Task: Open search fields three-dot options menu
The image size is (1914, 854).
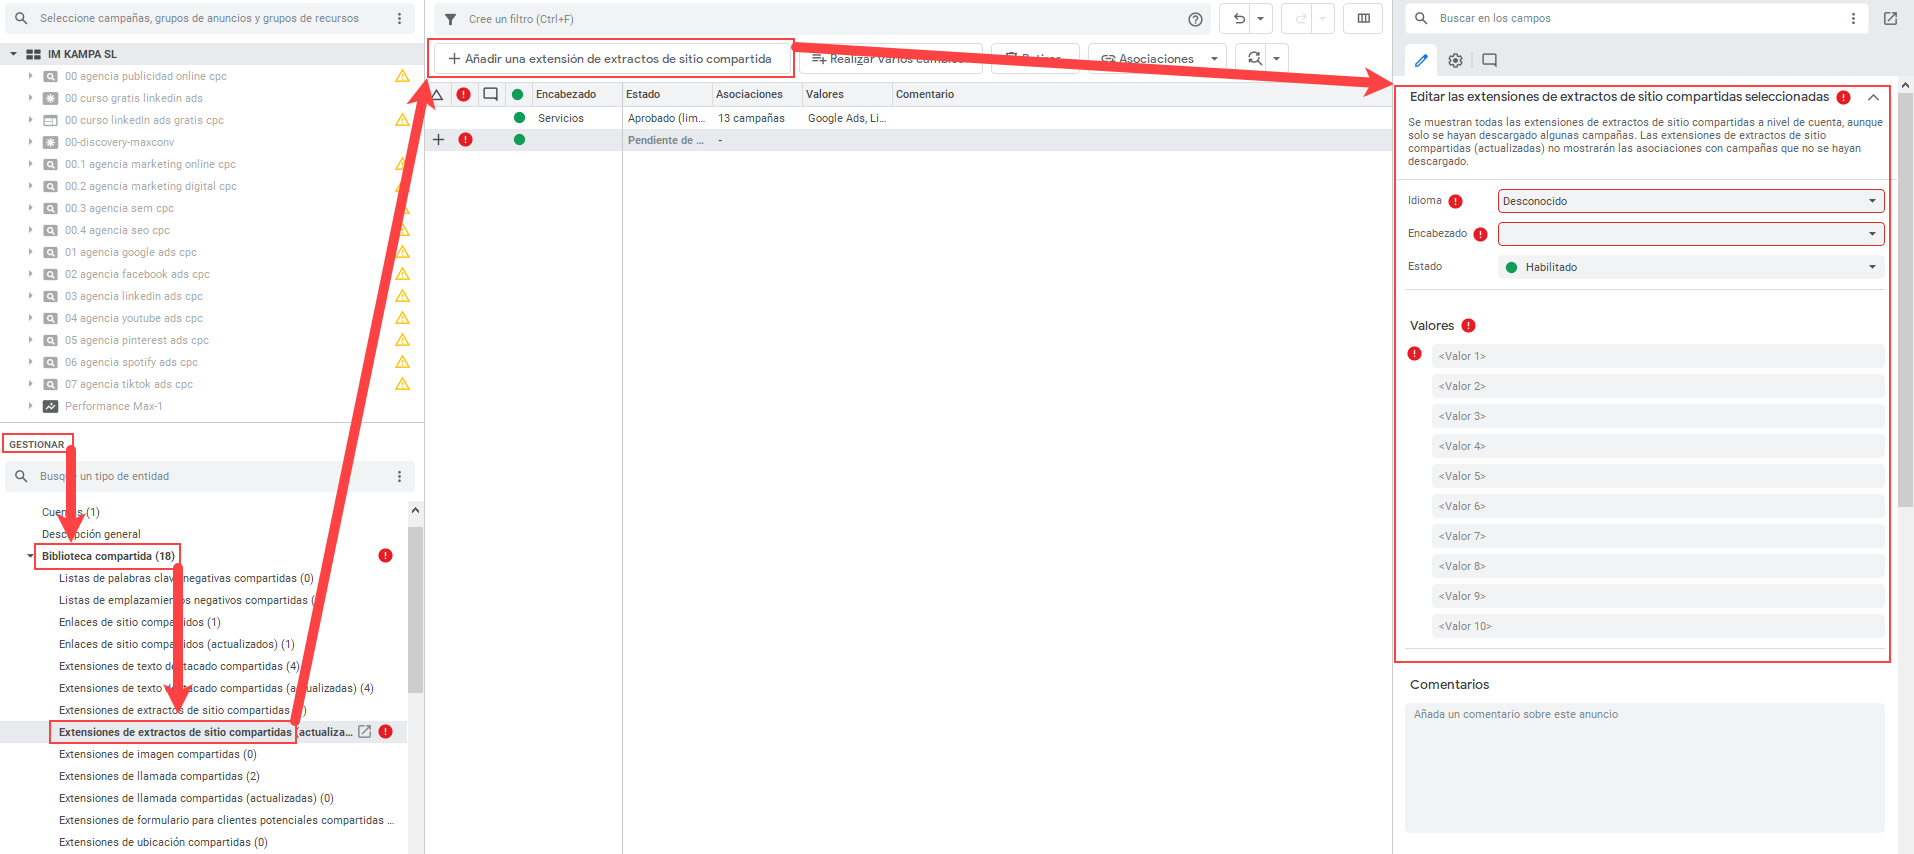Action: (1853, 18)
